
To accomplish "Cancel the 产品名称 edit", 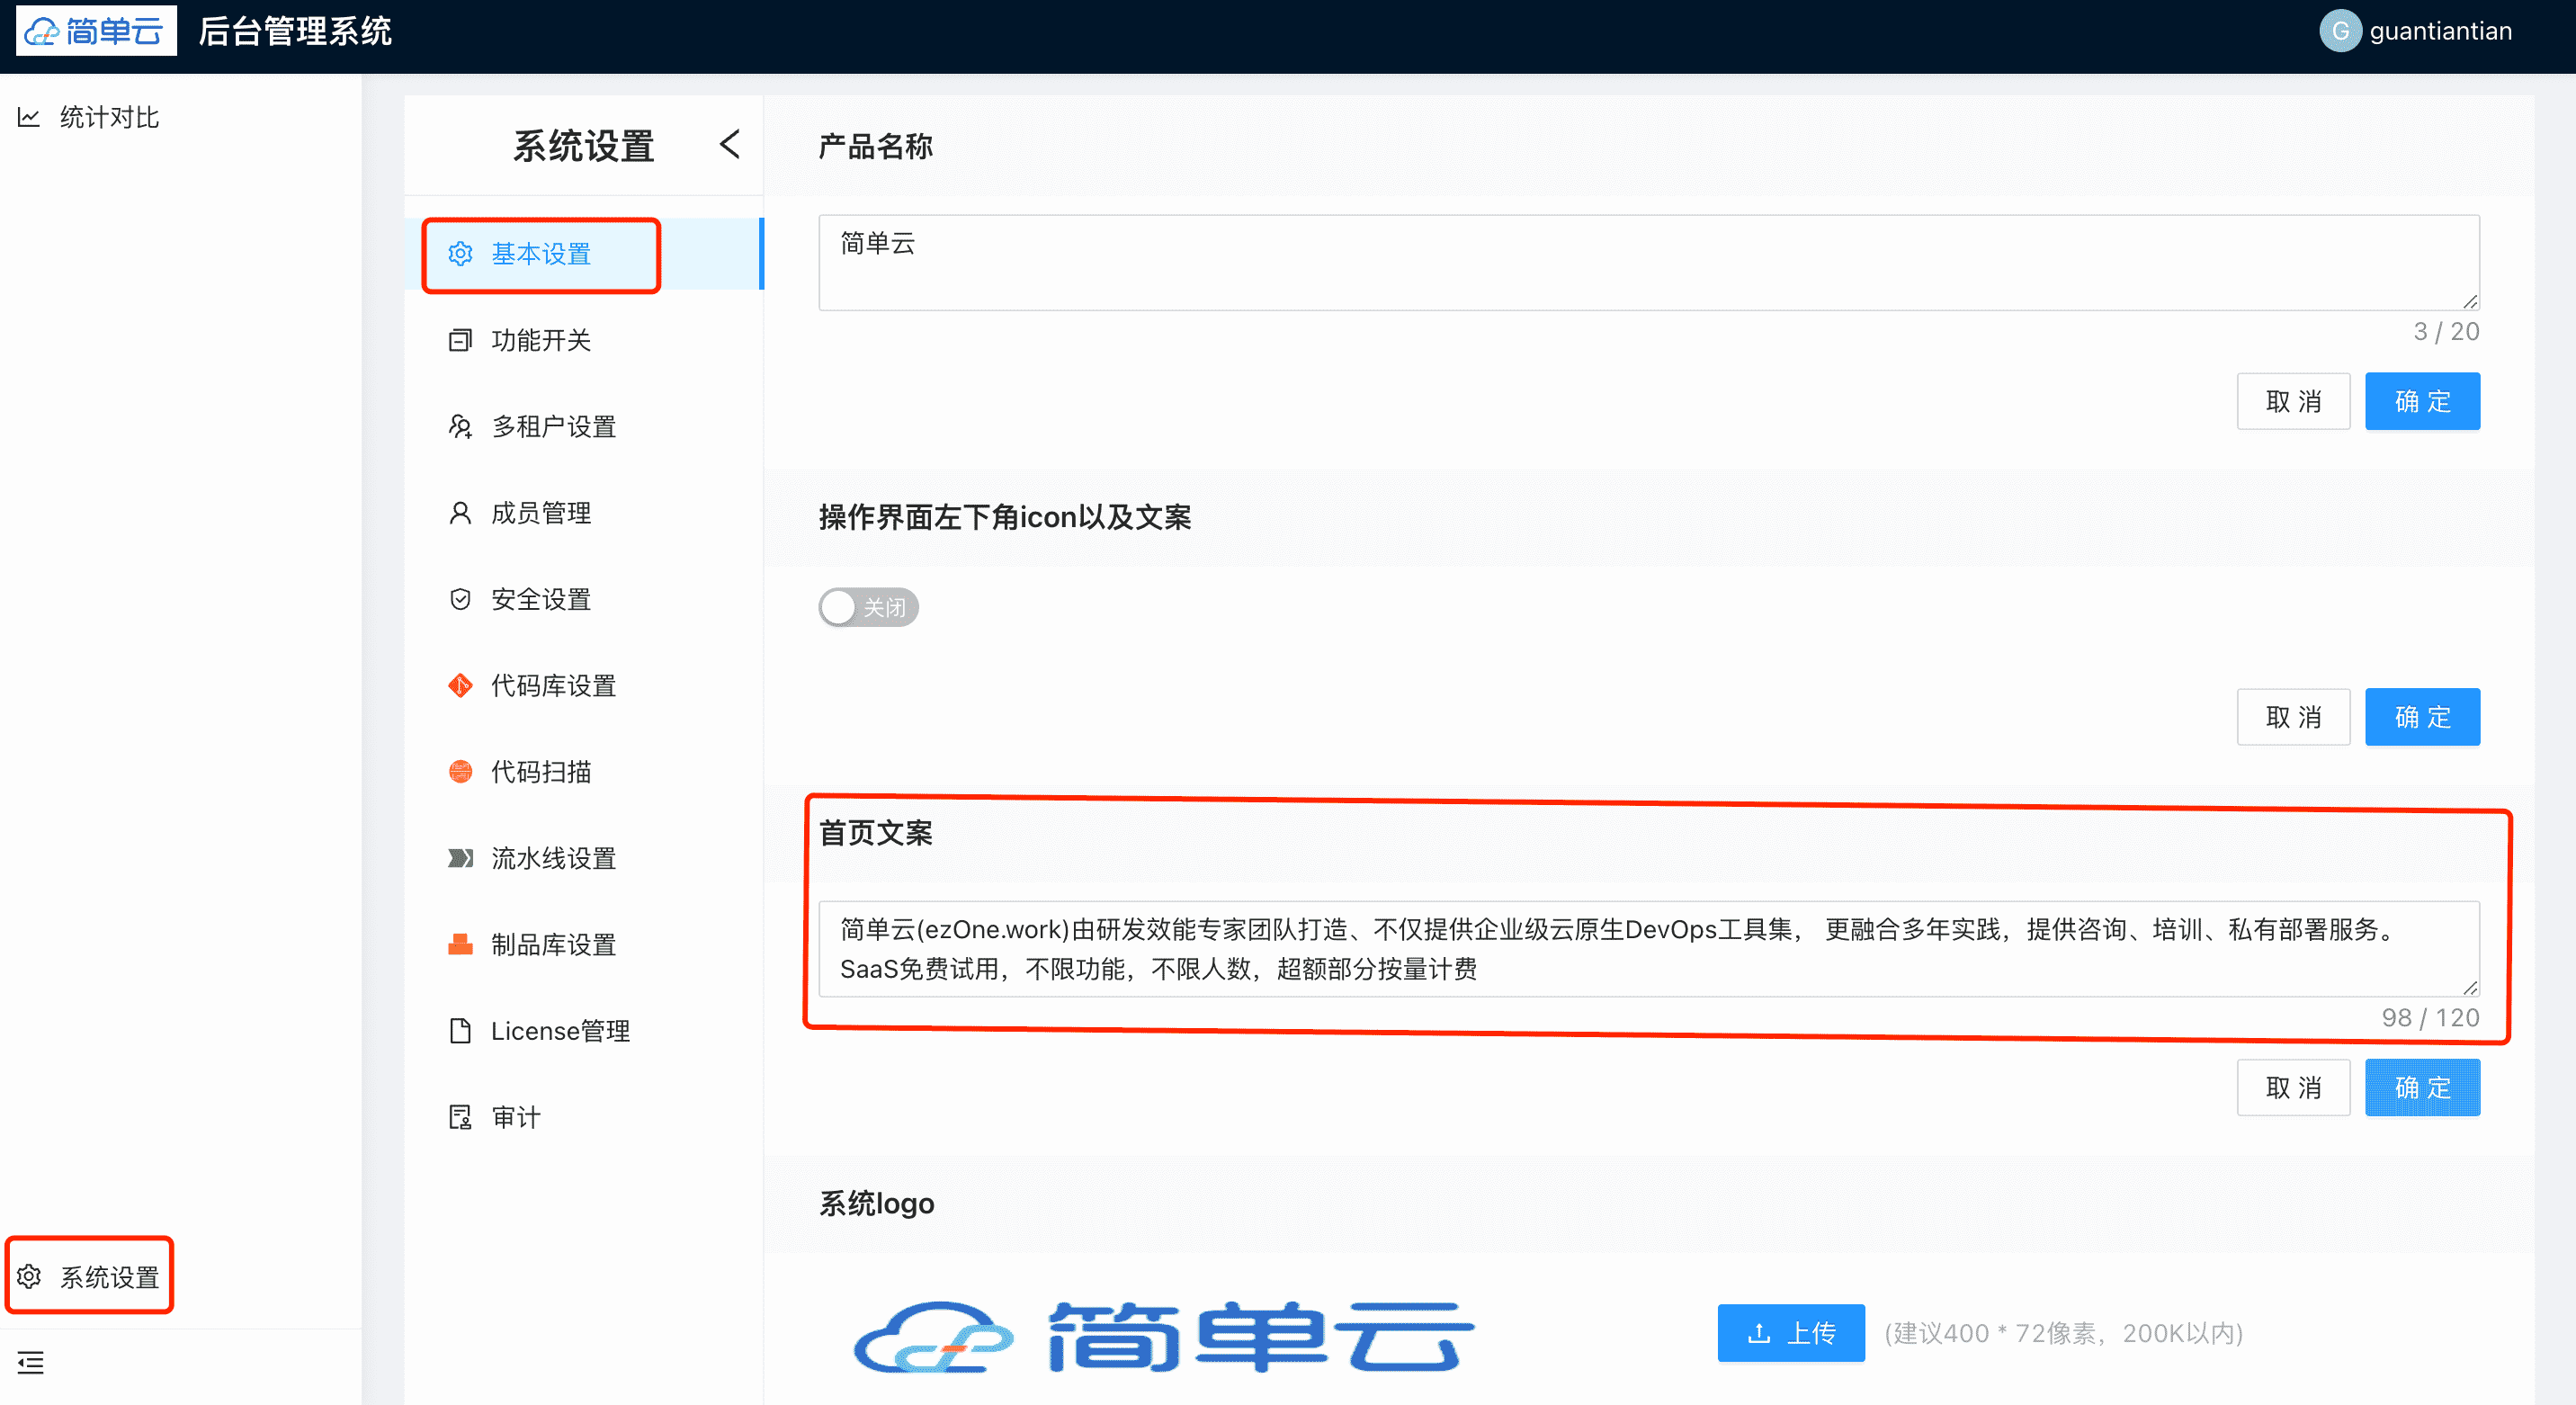I will click(x=2293, y=401).
